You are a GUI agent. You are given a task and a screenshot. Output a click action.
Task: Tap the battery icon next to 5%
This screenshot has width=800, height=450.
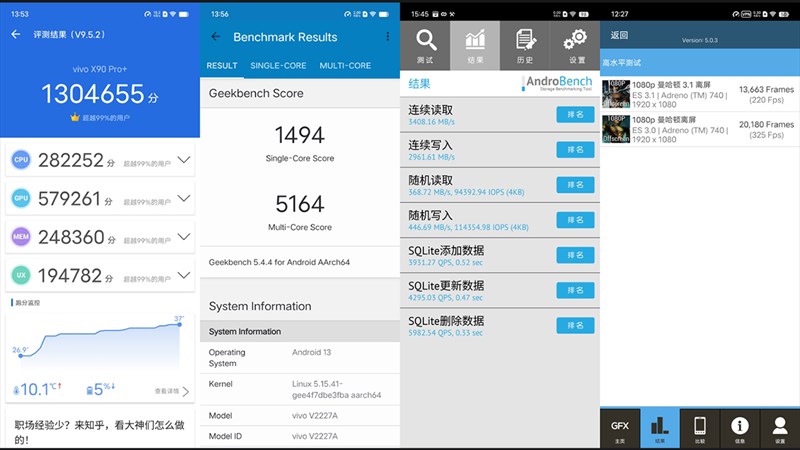[x=90, y=390]
